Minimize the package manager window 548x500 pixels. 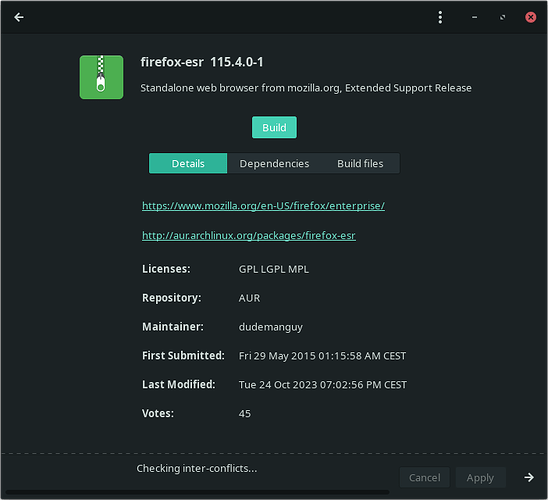[474, 17]
